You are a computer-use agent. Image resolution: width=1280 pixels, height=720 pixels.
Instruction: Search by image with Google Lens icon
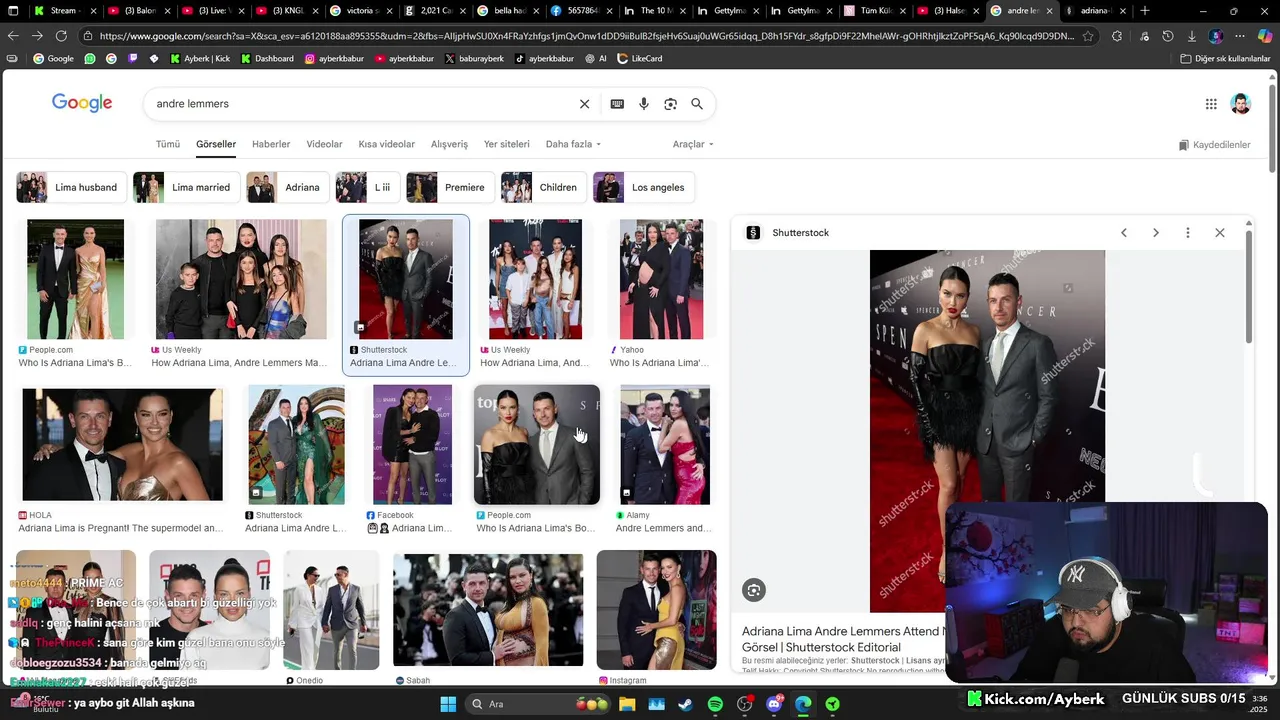[x=671, y=104]
